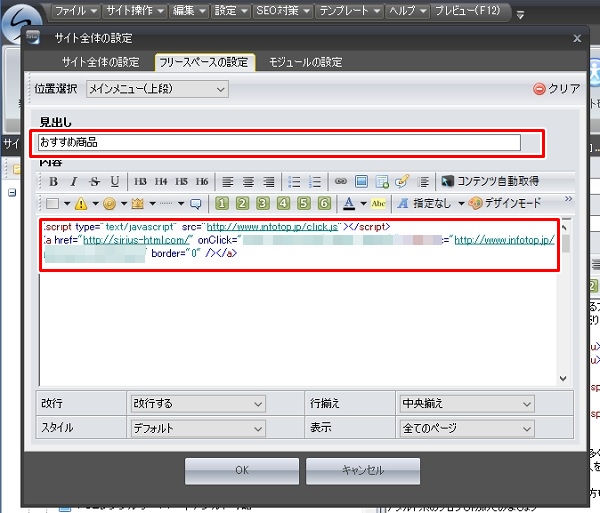Click green number 6 button

click(x=324, y=204)
